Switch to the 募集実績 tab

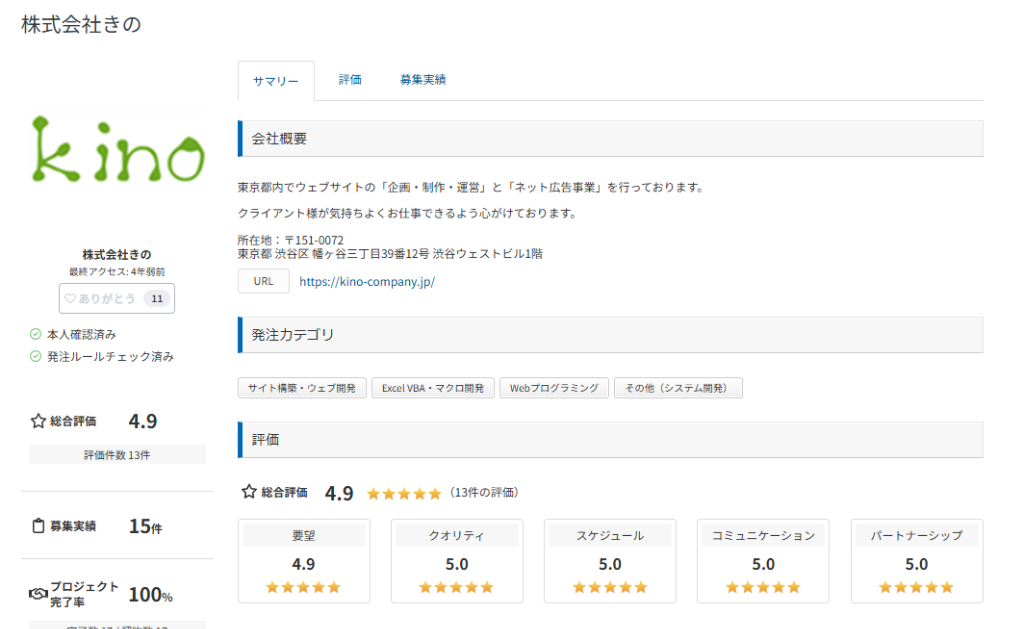(422, 80)
